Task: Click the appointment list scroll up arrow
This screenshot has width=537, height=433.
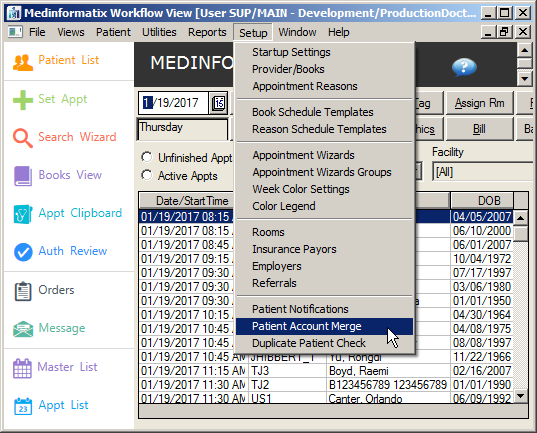Action: (521, 218)
